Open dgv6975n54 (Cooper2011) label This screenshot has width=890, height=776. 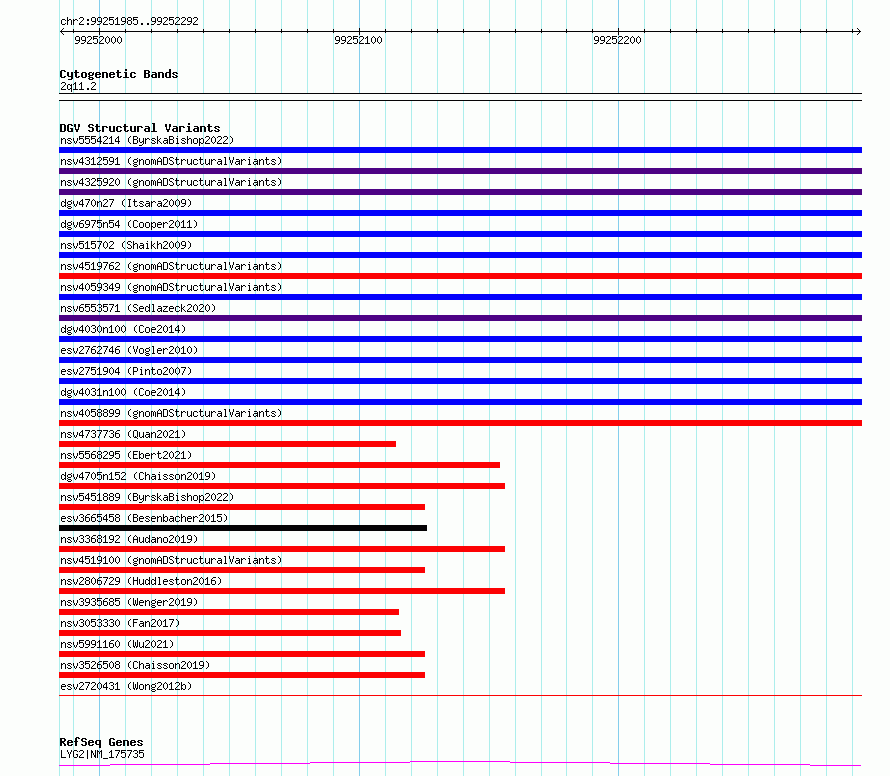pyautogui.click(x=129, y=224)
